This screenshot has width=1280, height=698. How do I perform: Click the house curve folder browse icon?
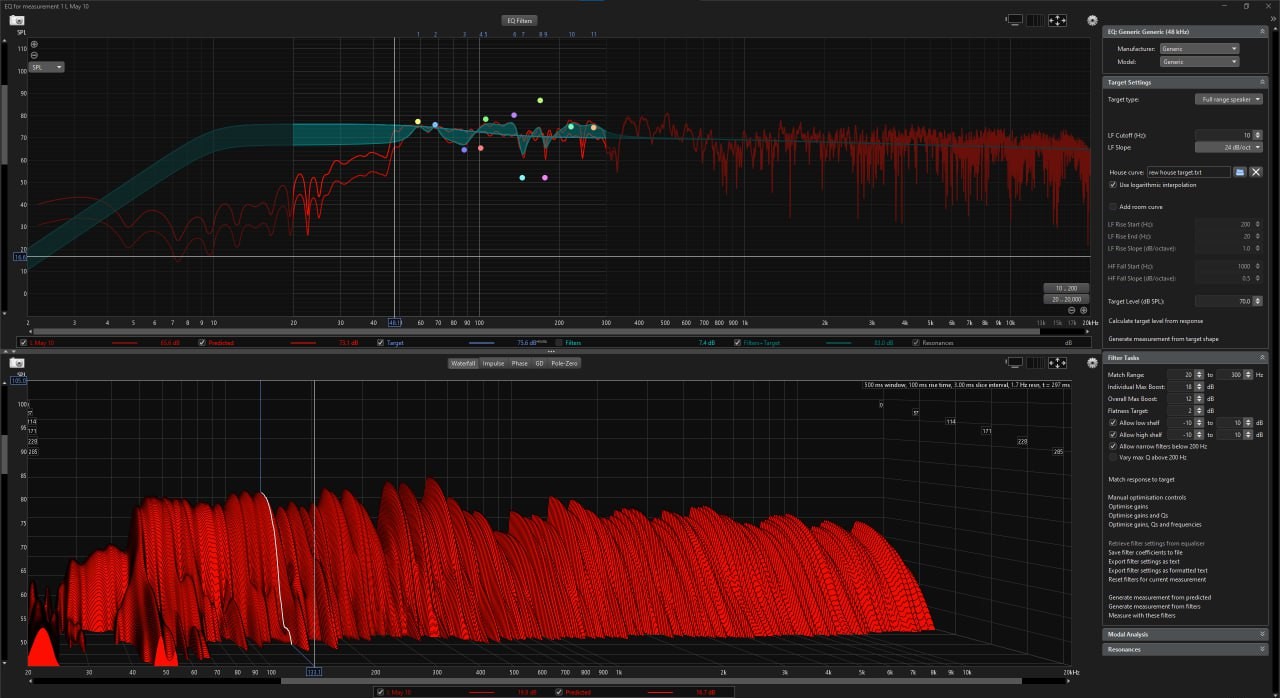point(1239,172)
